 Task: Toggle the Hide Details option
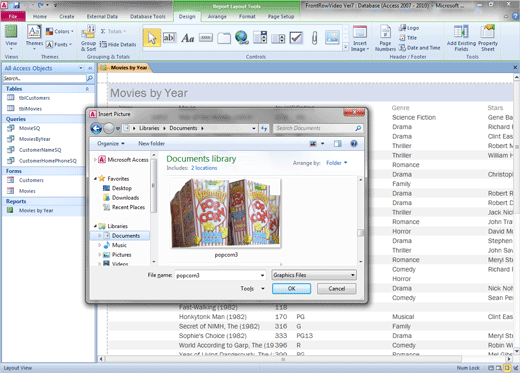click(x=118, y=44)
